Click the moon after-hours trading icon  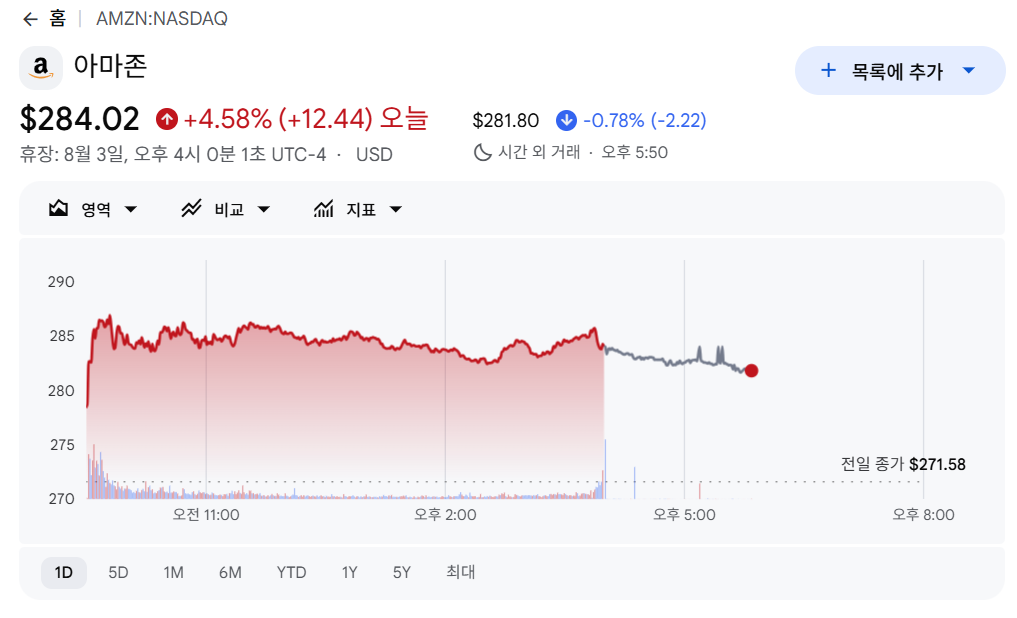pyautogui.click(x=483, y=152)
